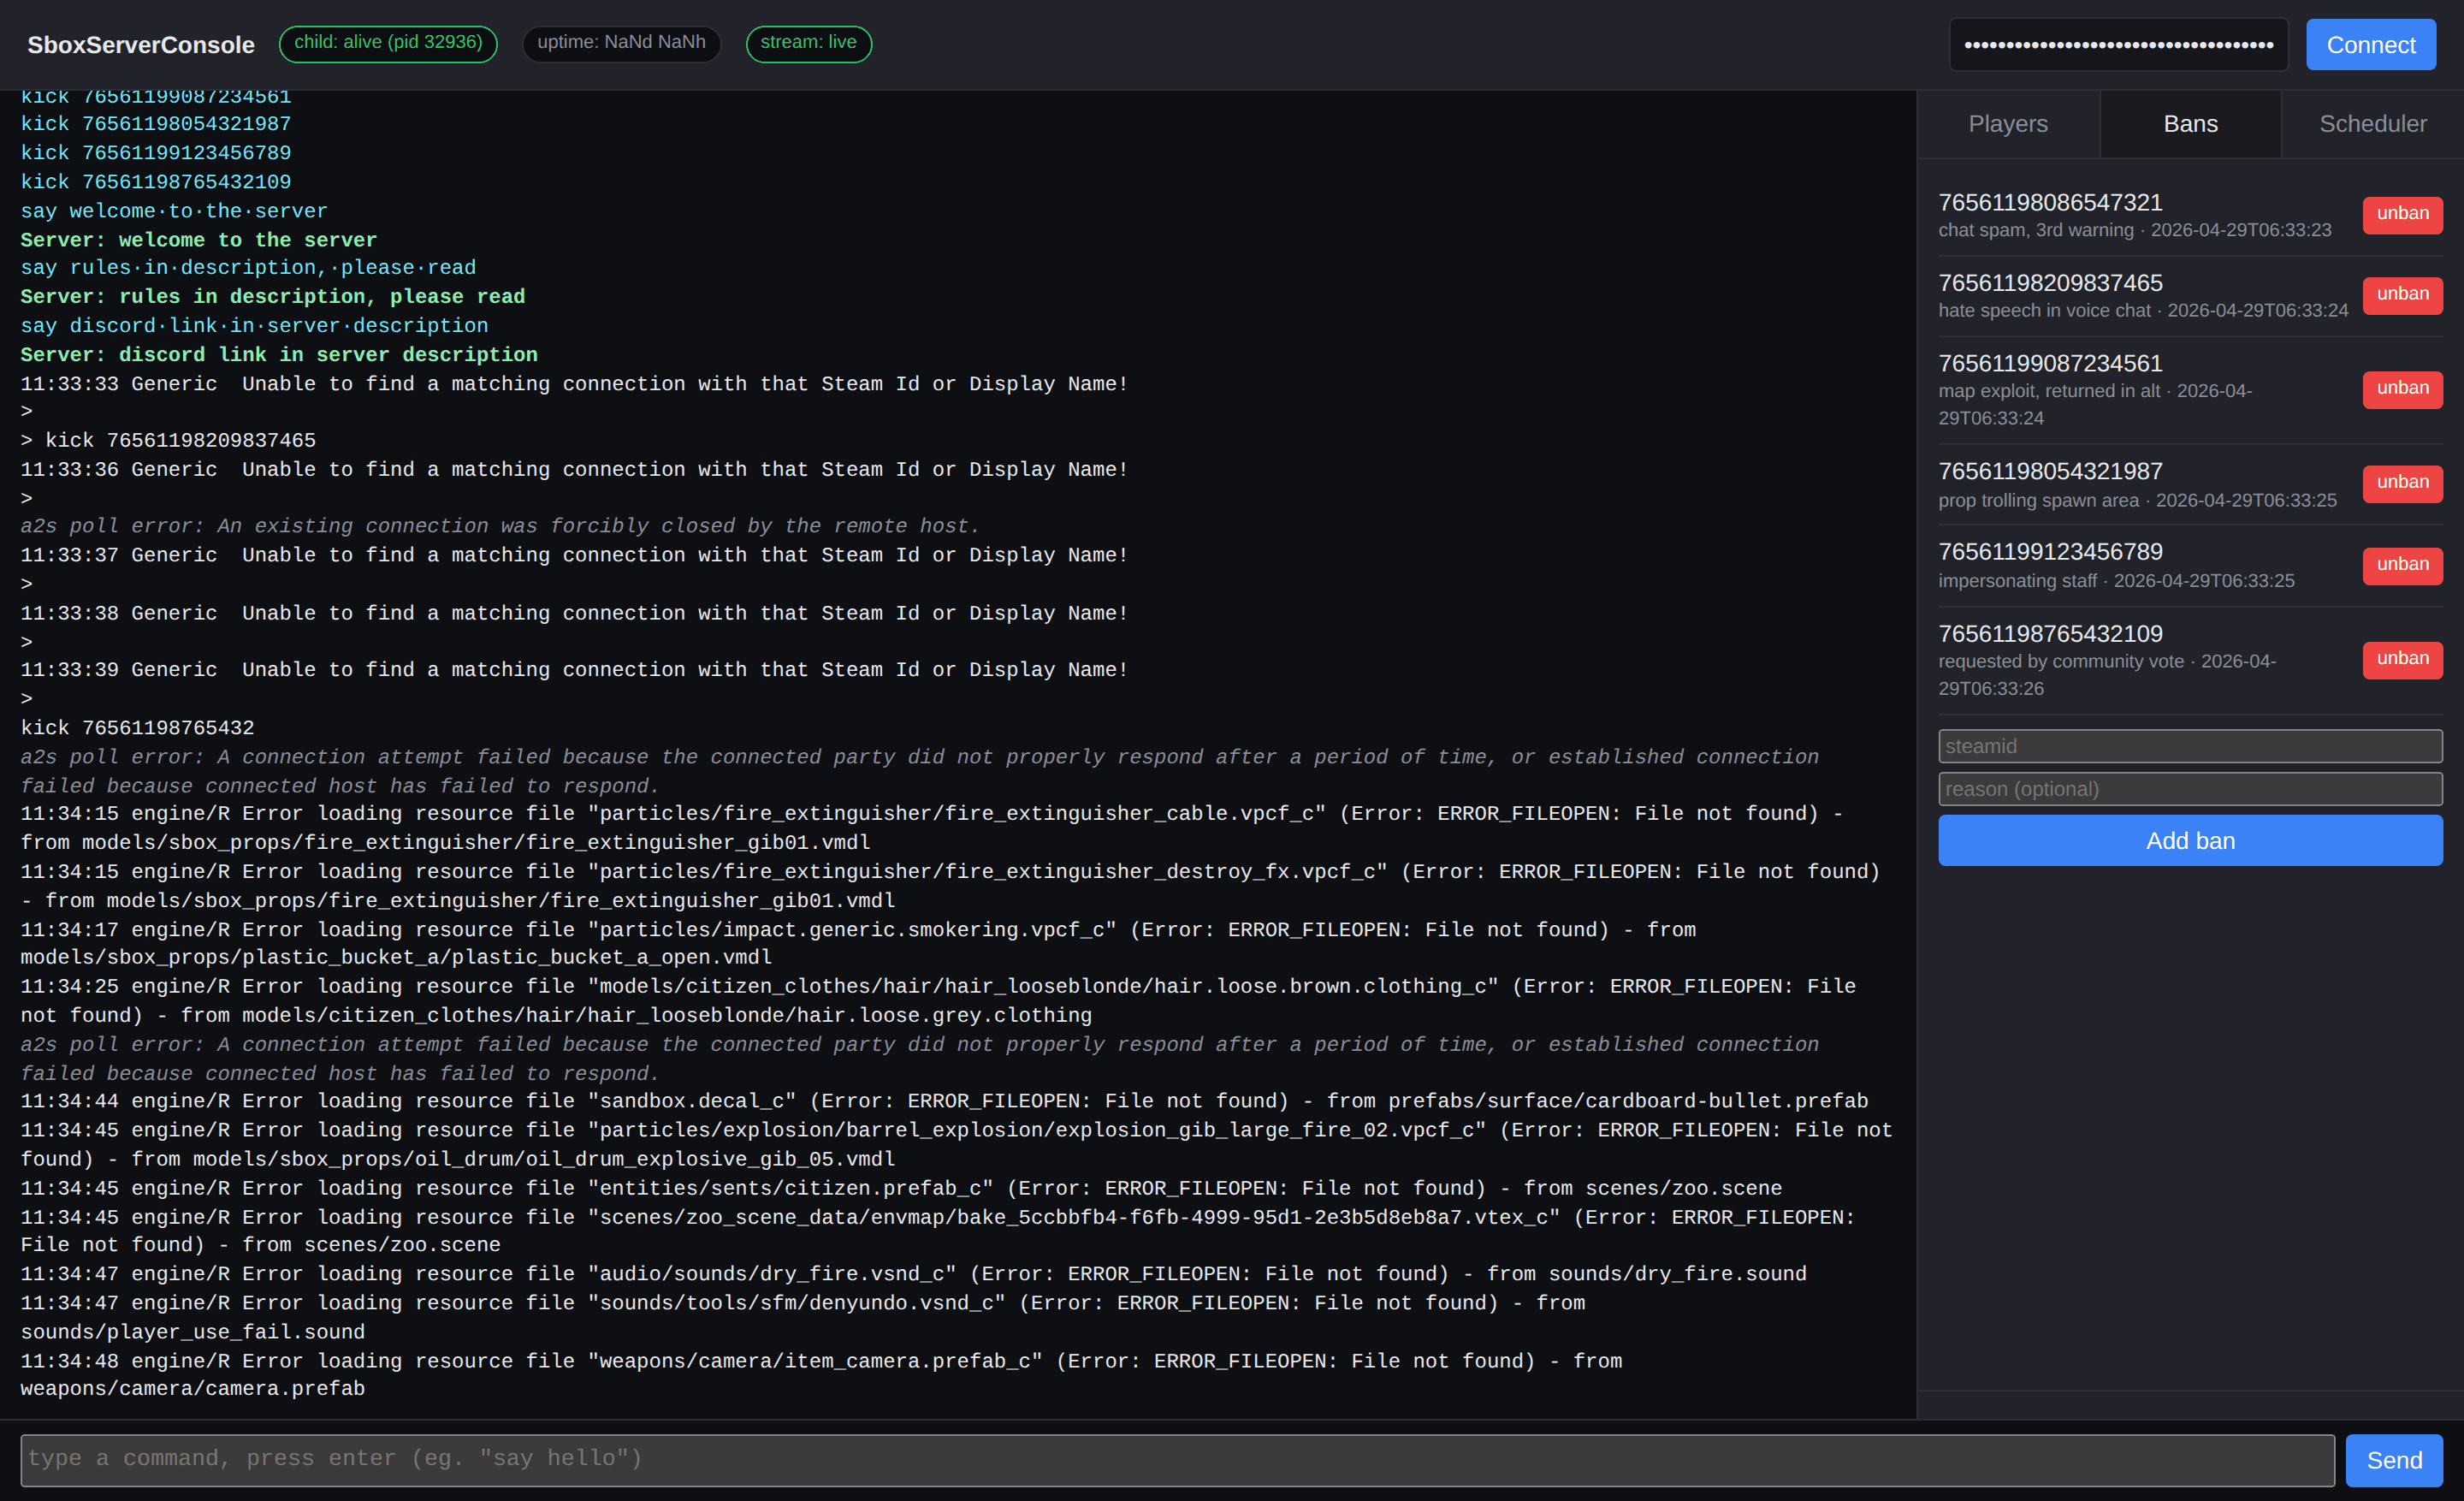The width and height of the screenshot is (2464, 1501).
Task: Focus the reason (optional) field
Action: click(2190, 789)
